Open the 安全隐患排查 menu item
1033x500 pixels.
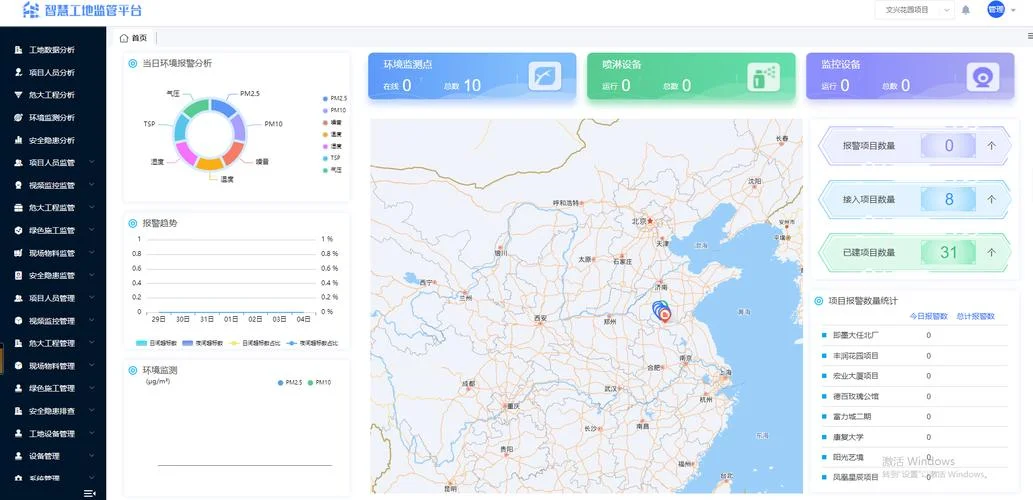53,411
